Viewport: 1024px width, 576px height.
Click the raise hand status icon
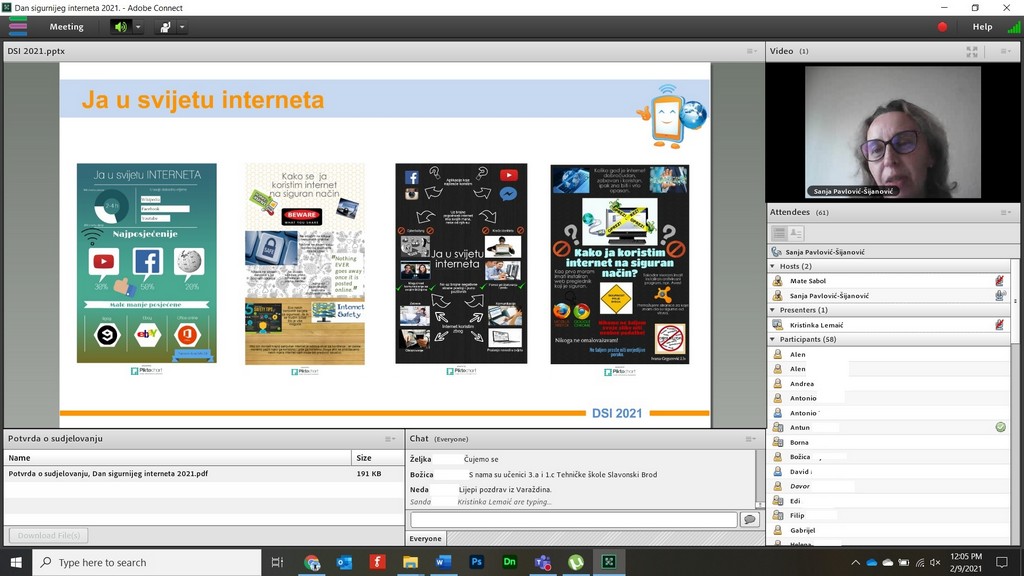[x=165, y=27]
